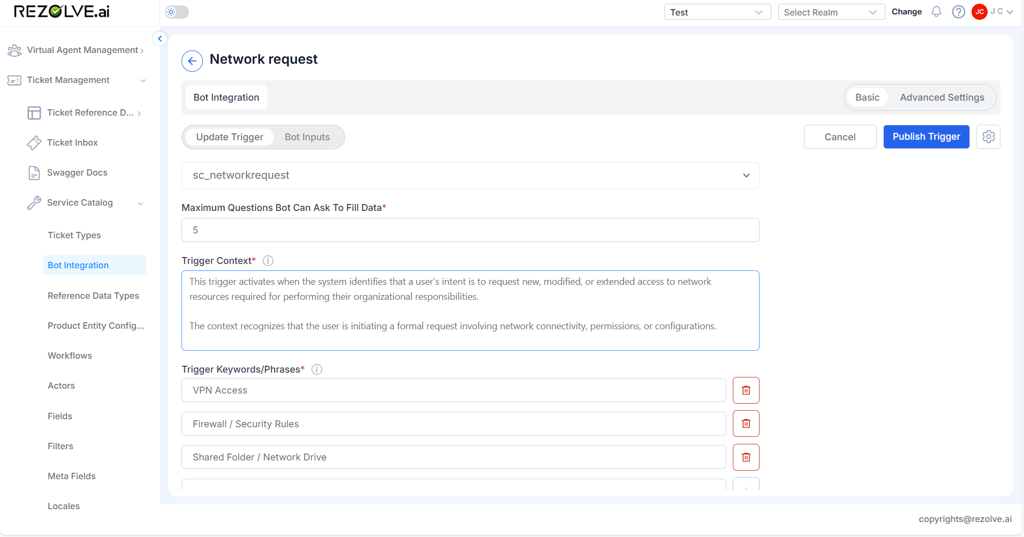The width and height of the screenshot is (1024, 537).
Task: Click the Ticket Inbox tag icon
Action: point(34,143)
